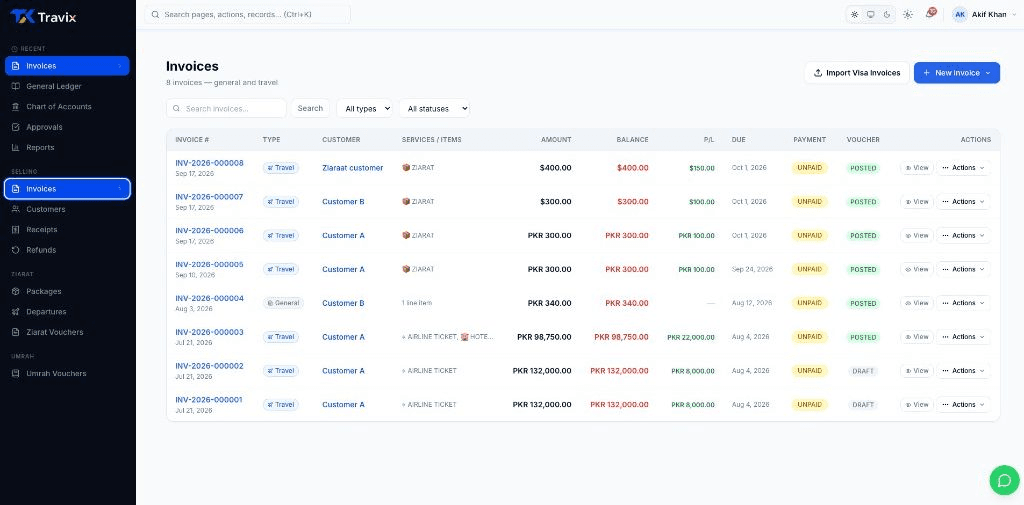This screenshot has width=1024, height=505.
Task: View invoice INV-2026-000003
Action: click(x=917, y=337)
